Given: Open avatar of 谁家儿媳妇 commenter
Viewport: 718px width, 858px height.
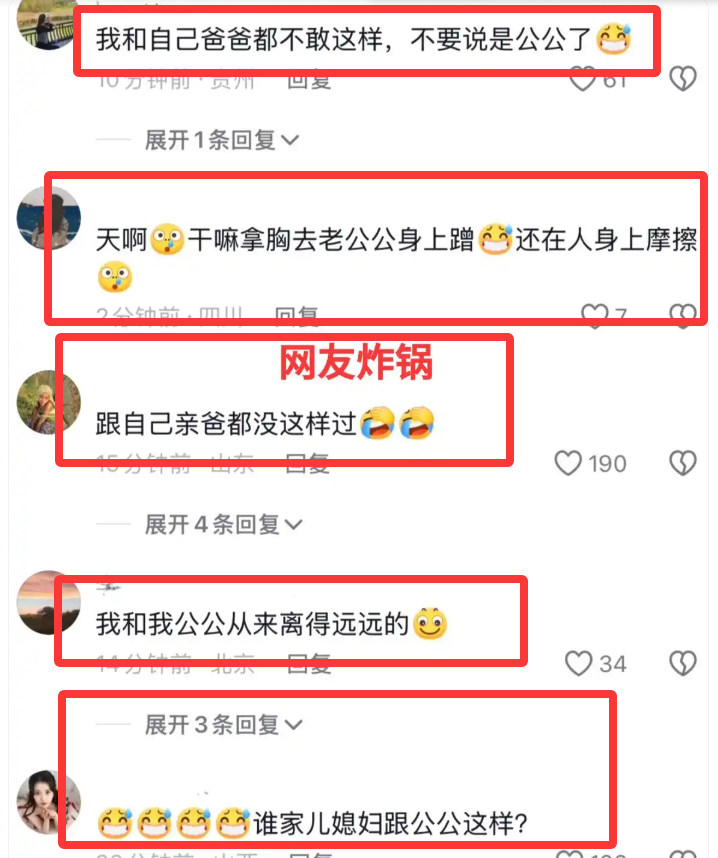Looking at the screenshot, I should (49, 802).
